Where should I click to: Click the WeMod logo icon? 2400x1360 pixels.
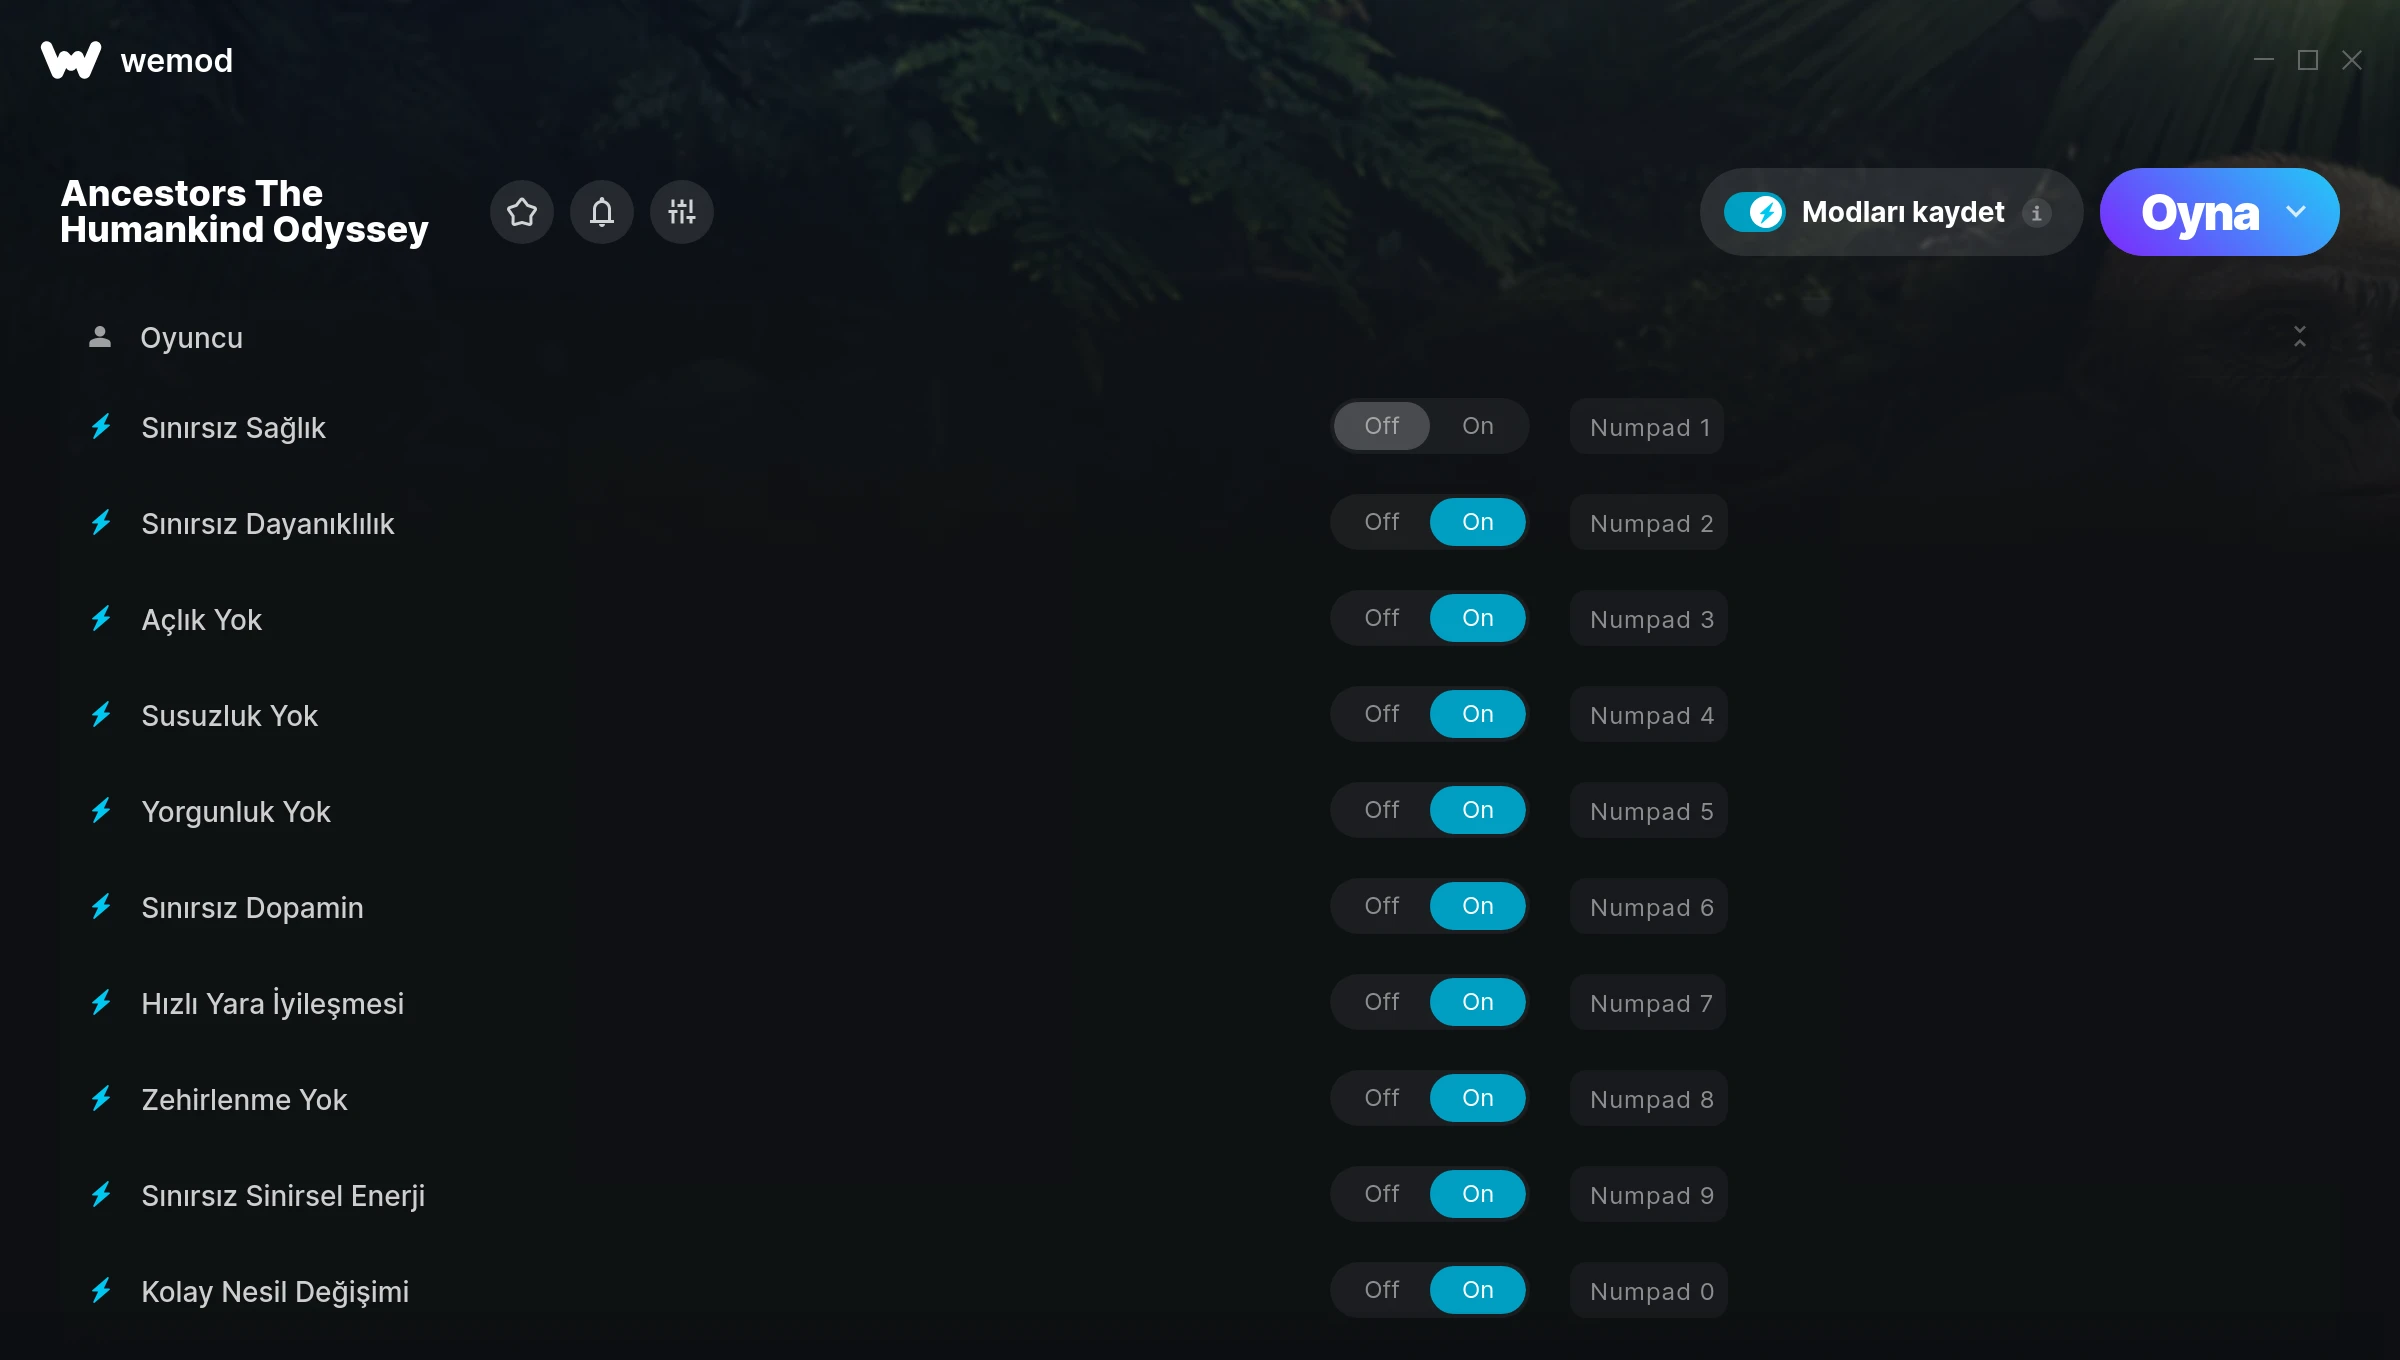click(71, 60)
